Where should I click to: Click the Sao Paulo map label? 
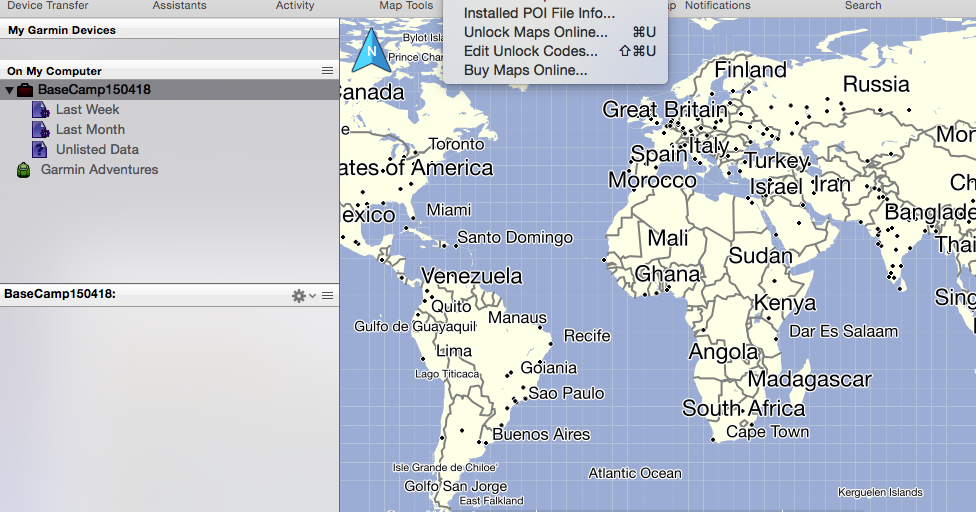click(x=566, y=393)
